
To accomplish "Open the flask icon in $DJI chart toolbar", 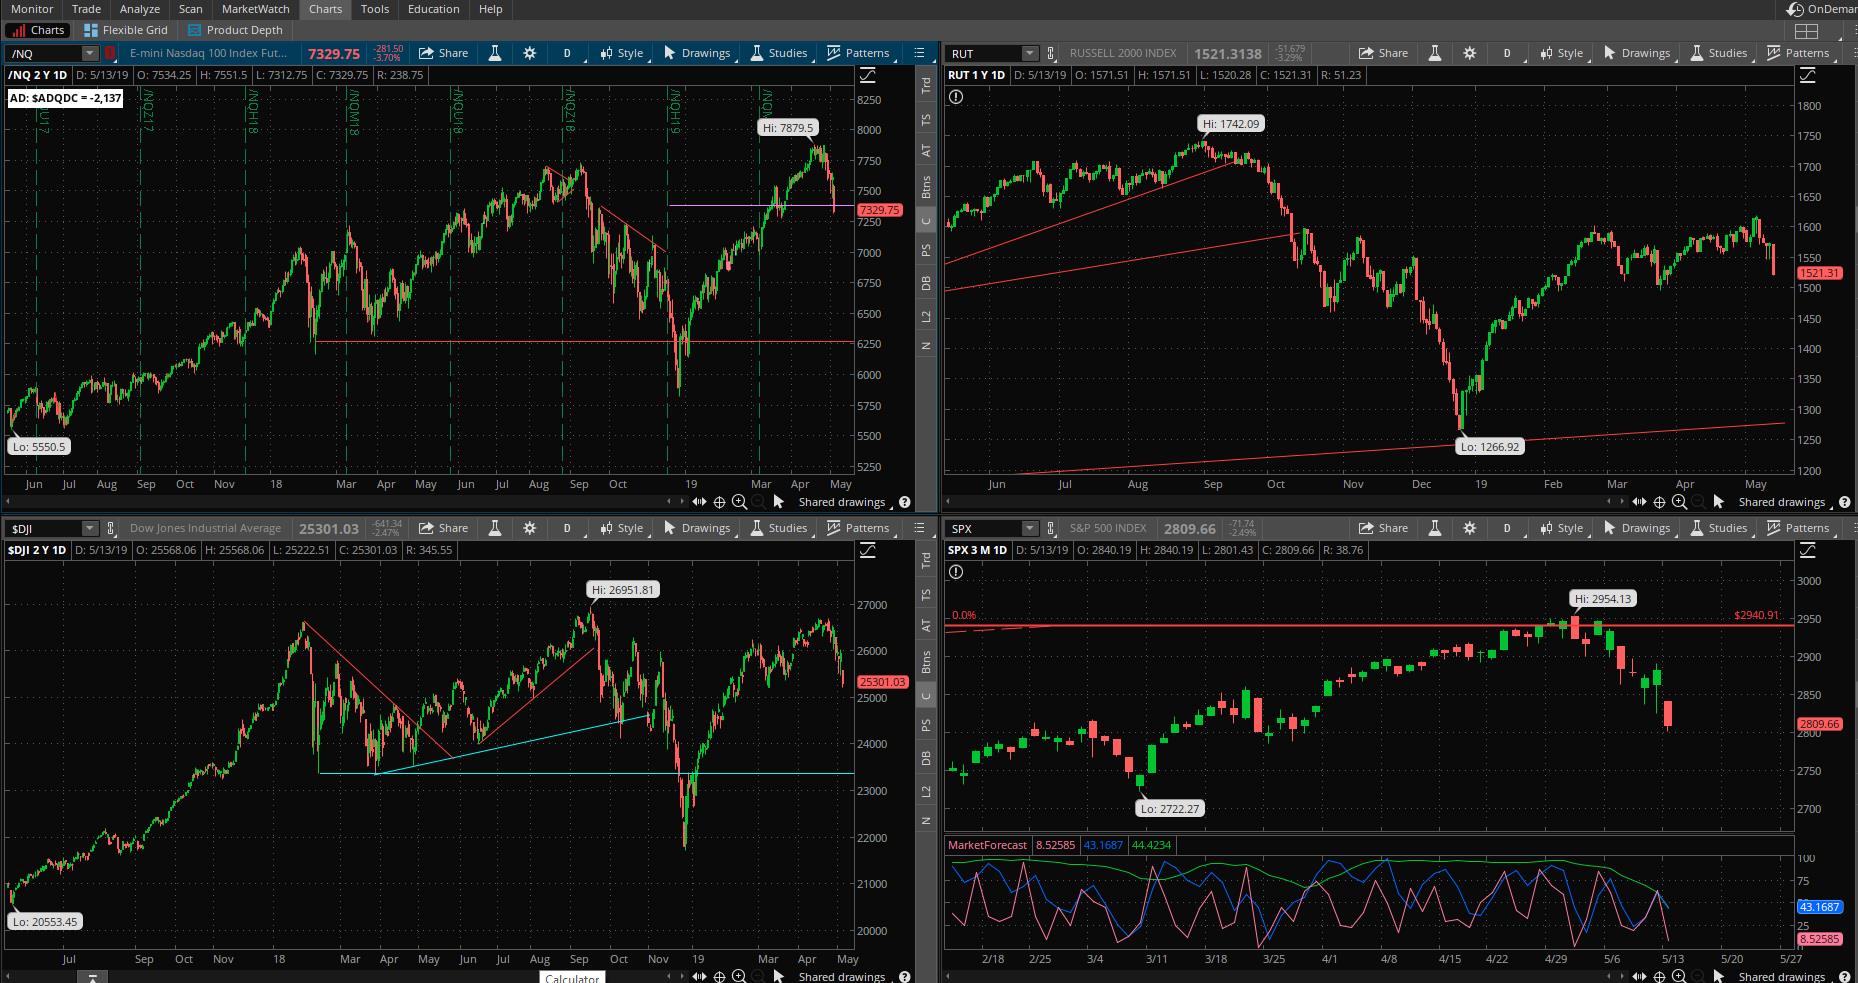I will (494, 528).
